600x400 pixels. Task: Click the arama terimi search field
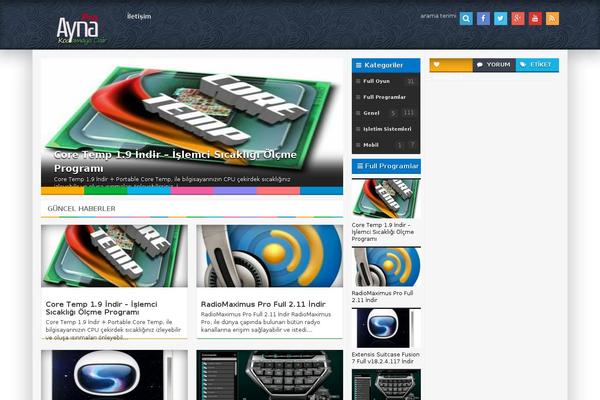pos(438,16)
